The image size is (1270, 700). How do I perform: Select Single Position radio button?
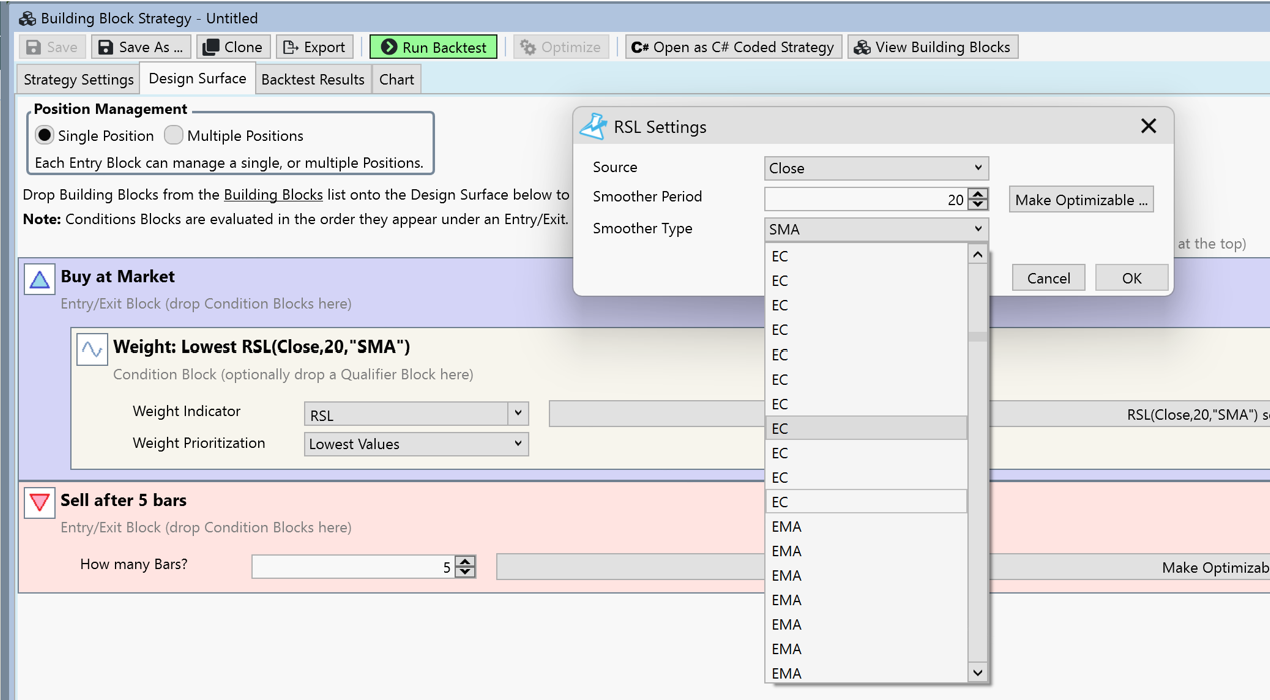[45, 135]
